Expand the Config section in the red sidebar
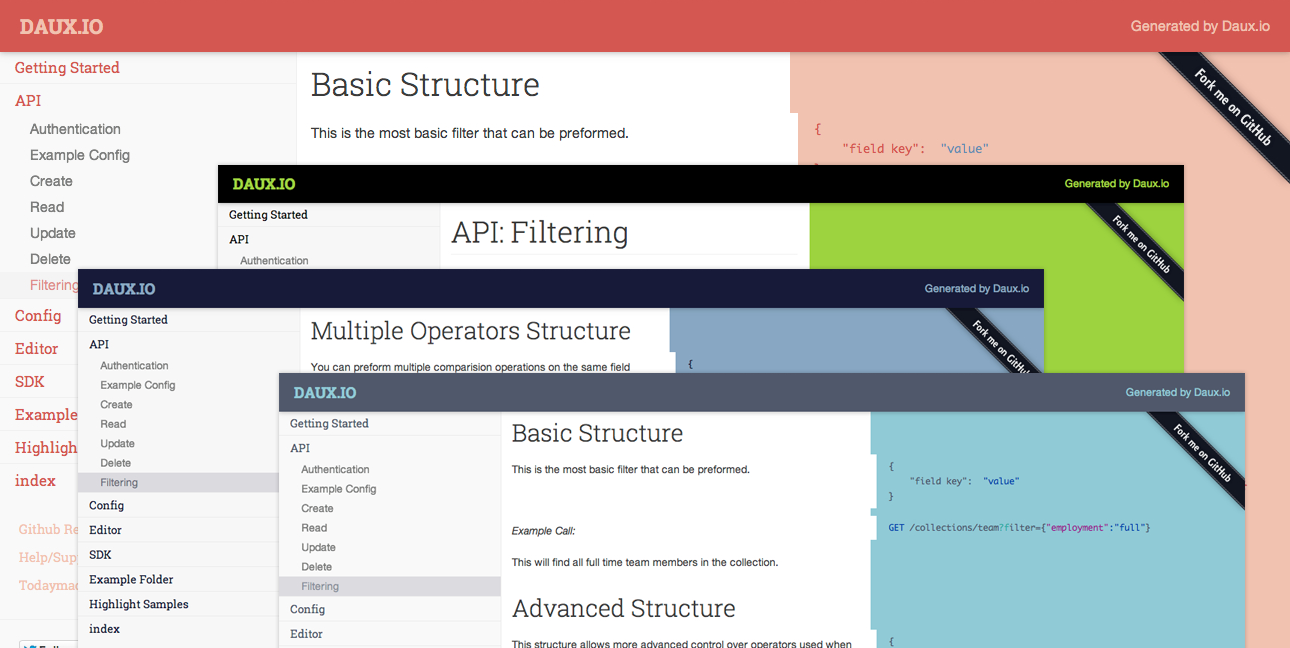The height and width of the screenshot is (648, 1290). [38, 316]
